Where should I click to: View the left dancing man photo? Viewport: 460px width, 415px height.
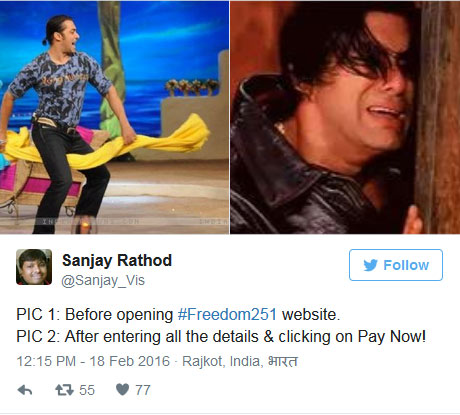[x=114, y=117]
